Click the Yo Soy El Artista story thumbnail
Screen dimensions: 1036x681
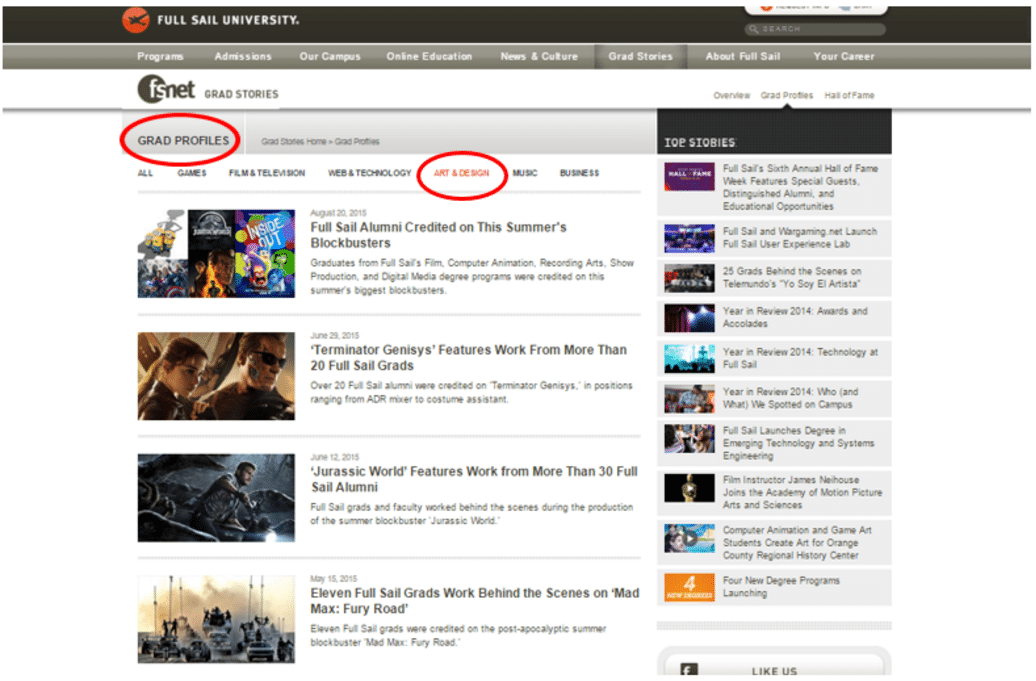[689, 278]
